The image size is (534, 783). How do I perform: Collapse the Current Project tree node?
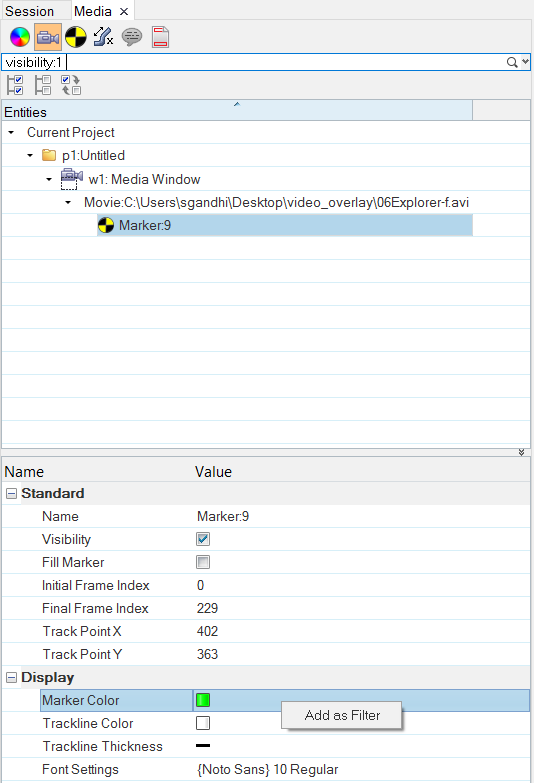point(11,133)
